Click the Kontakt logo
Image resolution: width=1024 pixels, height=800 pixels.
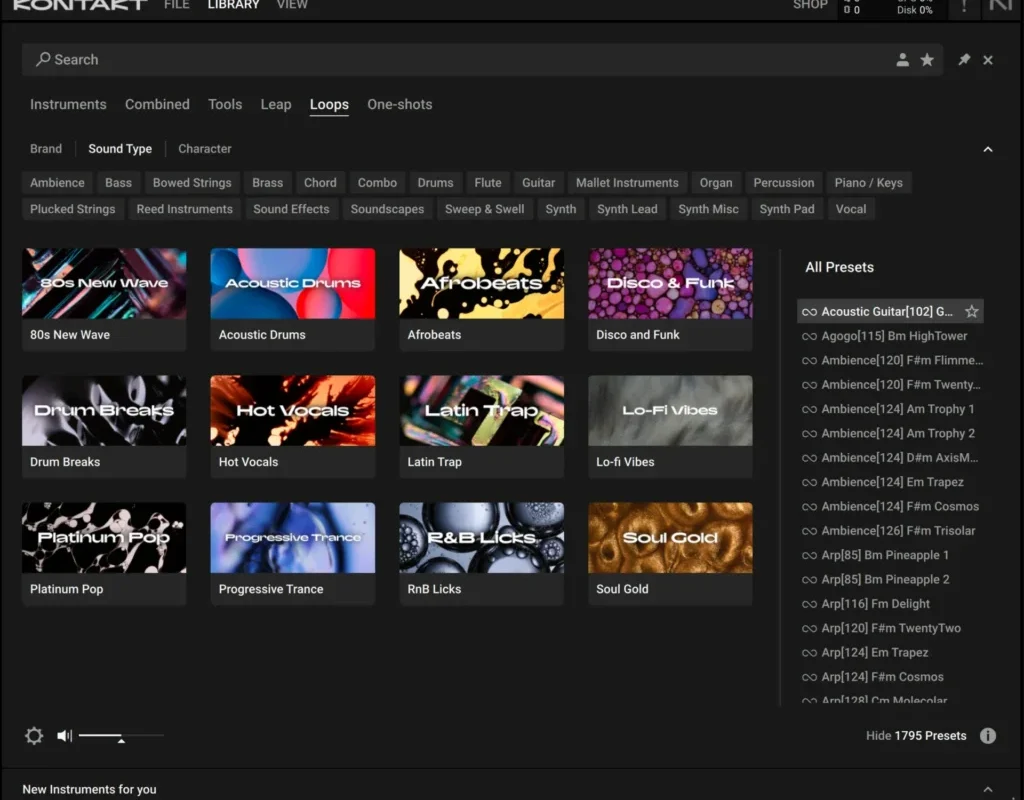tap(80, 5)
